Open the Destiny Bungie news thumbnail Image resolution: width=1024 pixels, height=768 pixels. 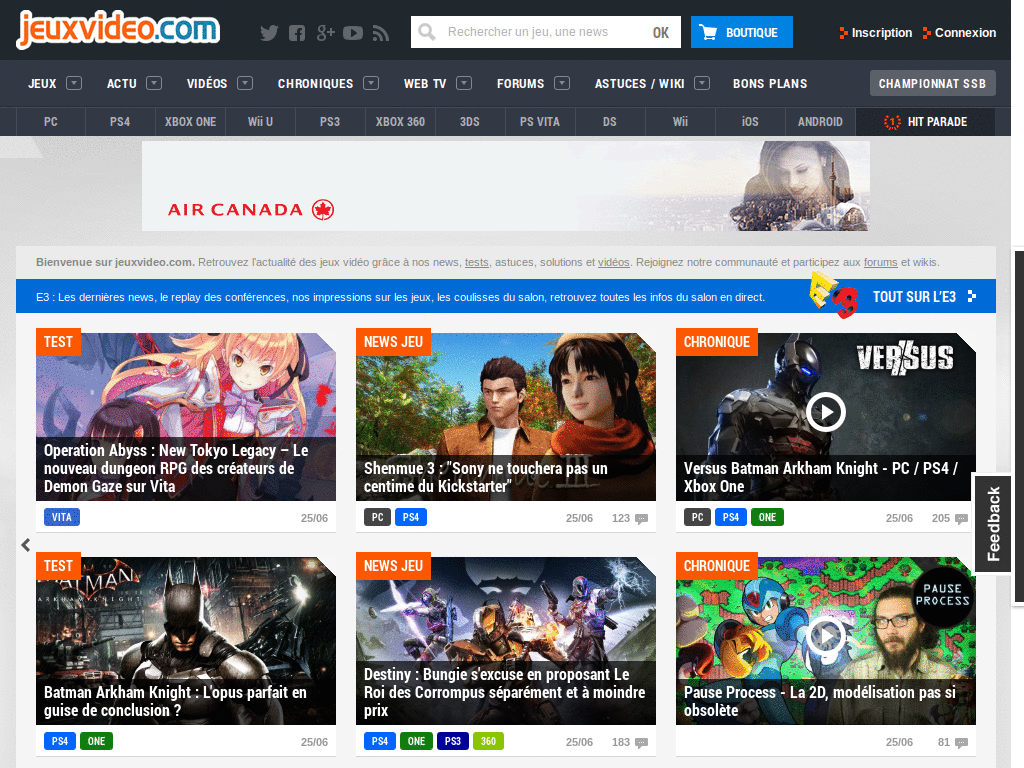point(506,641)
